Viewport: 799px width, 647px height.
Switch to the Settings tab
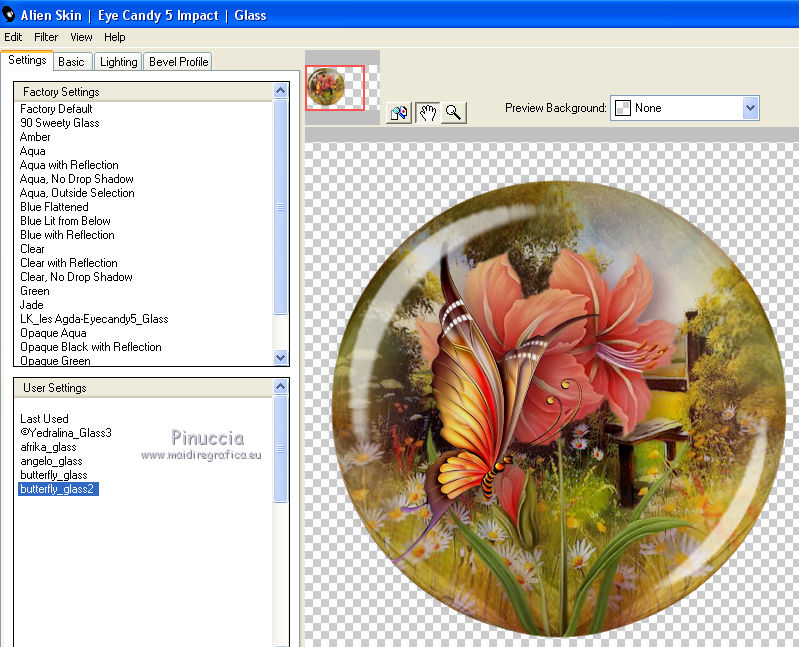tap(27, 60)
